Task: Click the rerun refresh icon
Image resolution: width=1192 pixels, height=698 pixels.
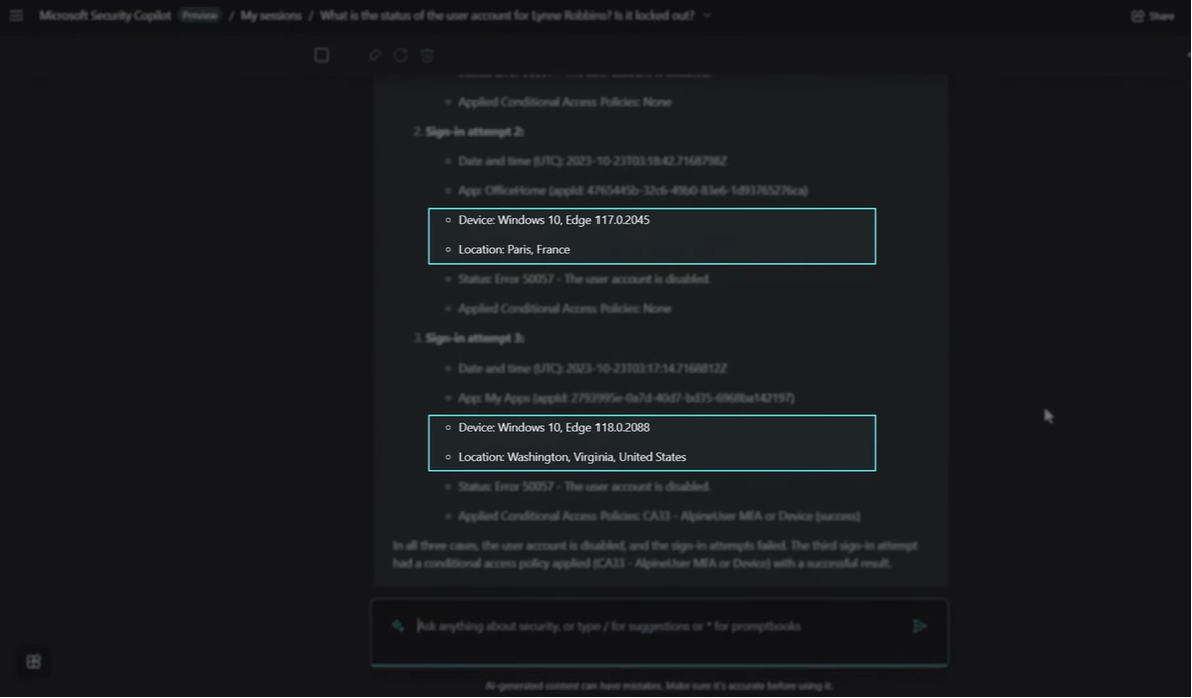Action: click(401, 55)
